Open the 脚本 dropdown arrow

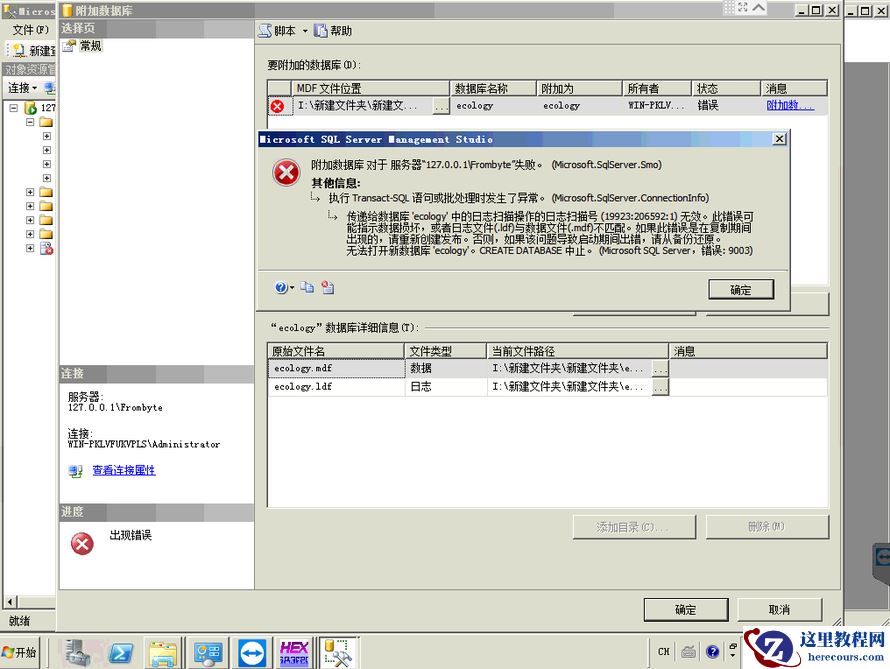click(305, 31)
